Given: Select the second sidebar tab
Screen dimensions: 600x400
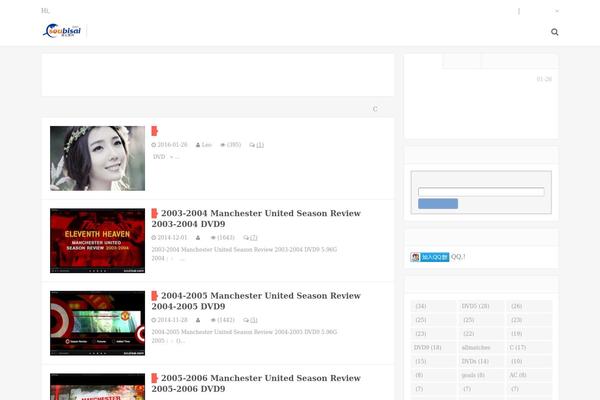Looking at the screenshot, I should coord(461,61).
